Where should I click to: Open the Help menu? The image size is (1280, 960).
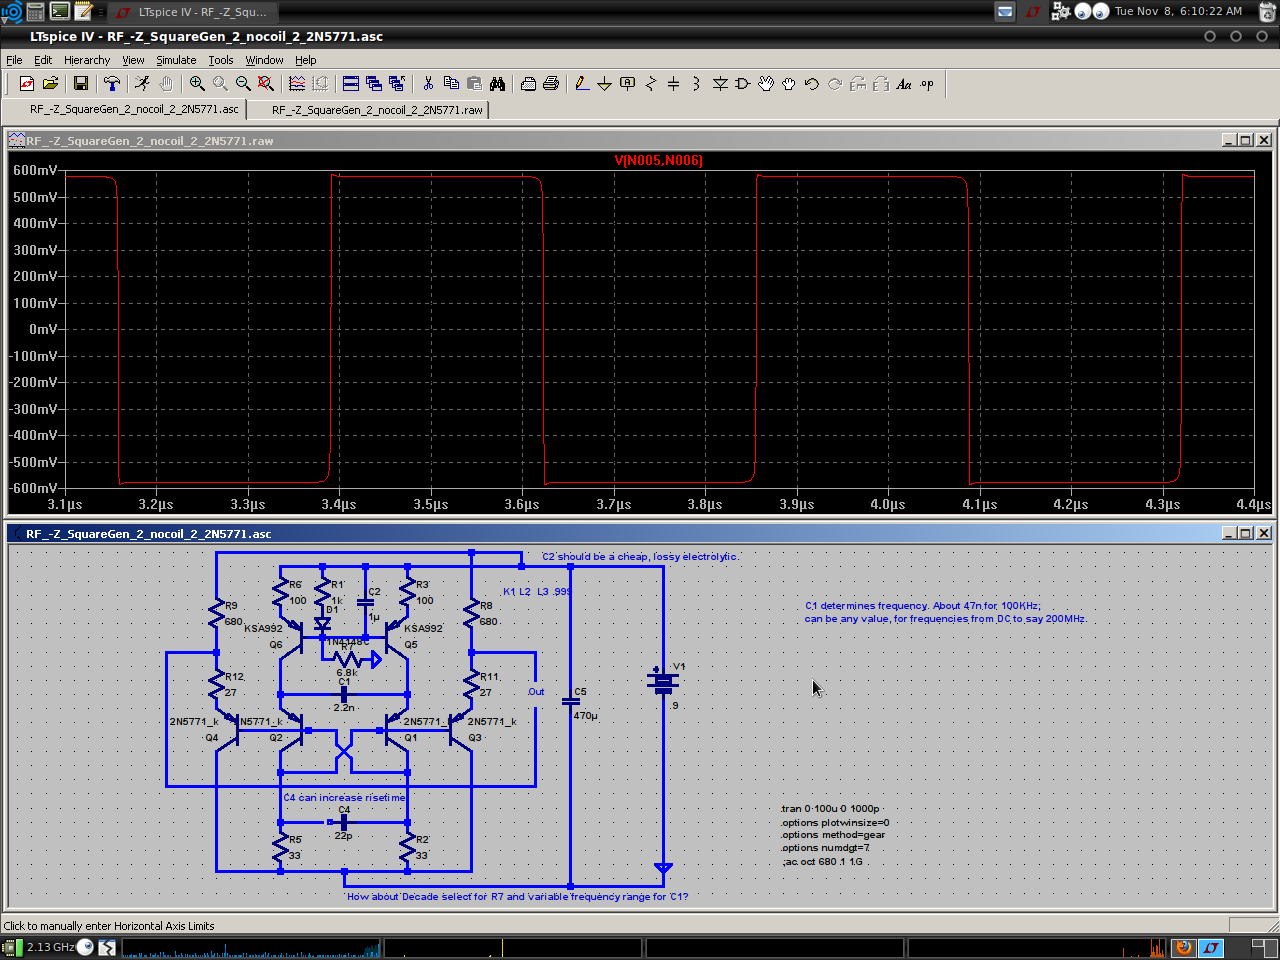pyautogui.click(x=305, y=60)
